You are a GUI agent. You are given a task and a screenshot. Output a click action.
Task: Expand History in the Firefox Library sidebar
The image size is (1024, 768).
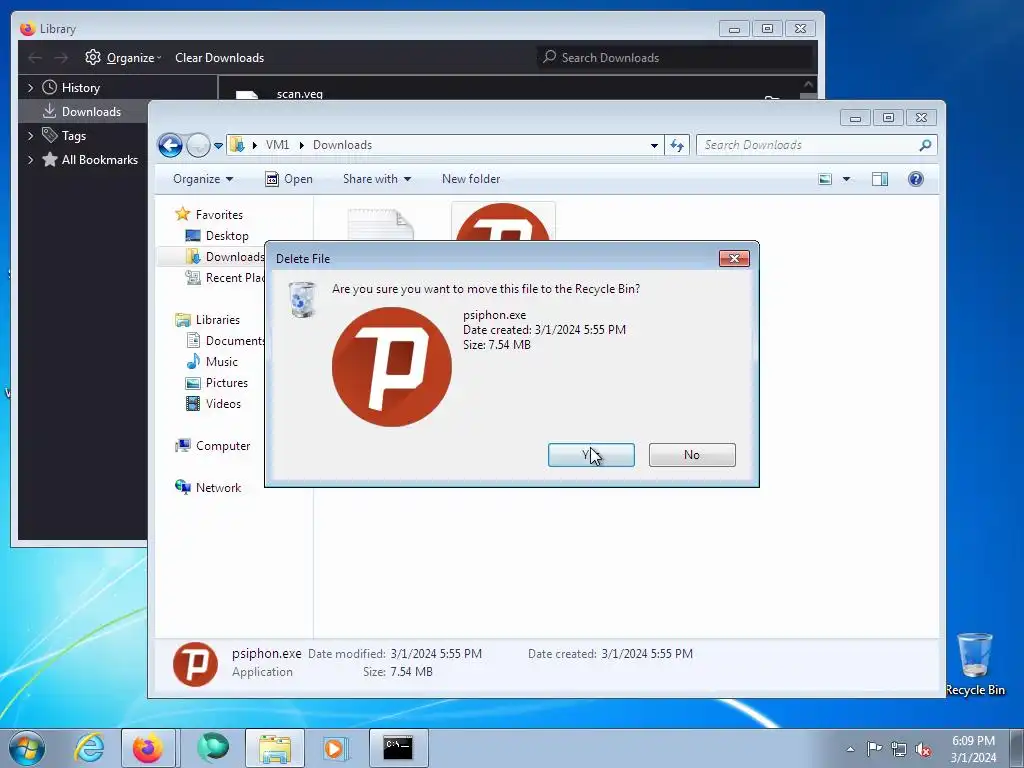pos(30,88)
